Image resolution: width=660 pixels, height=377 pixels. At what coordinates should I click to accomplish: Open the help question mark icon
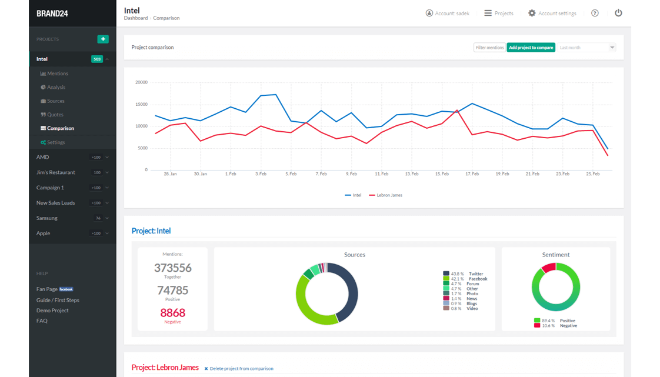point(595,13)
